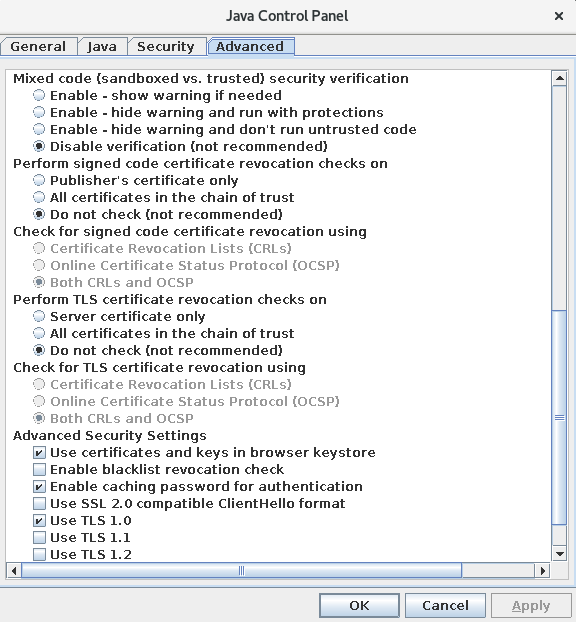
Task: Go to the Security tab
Action: (166, 47)
